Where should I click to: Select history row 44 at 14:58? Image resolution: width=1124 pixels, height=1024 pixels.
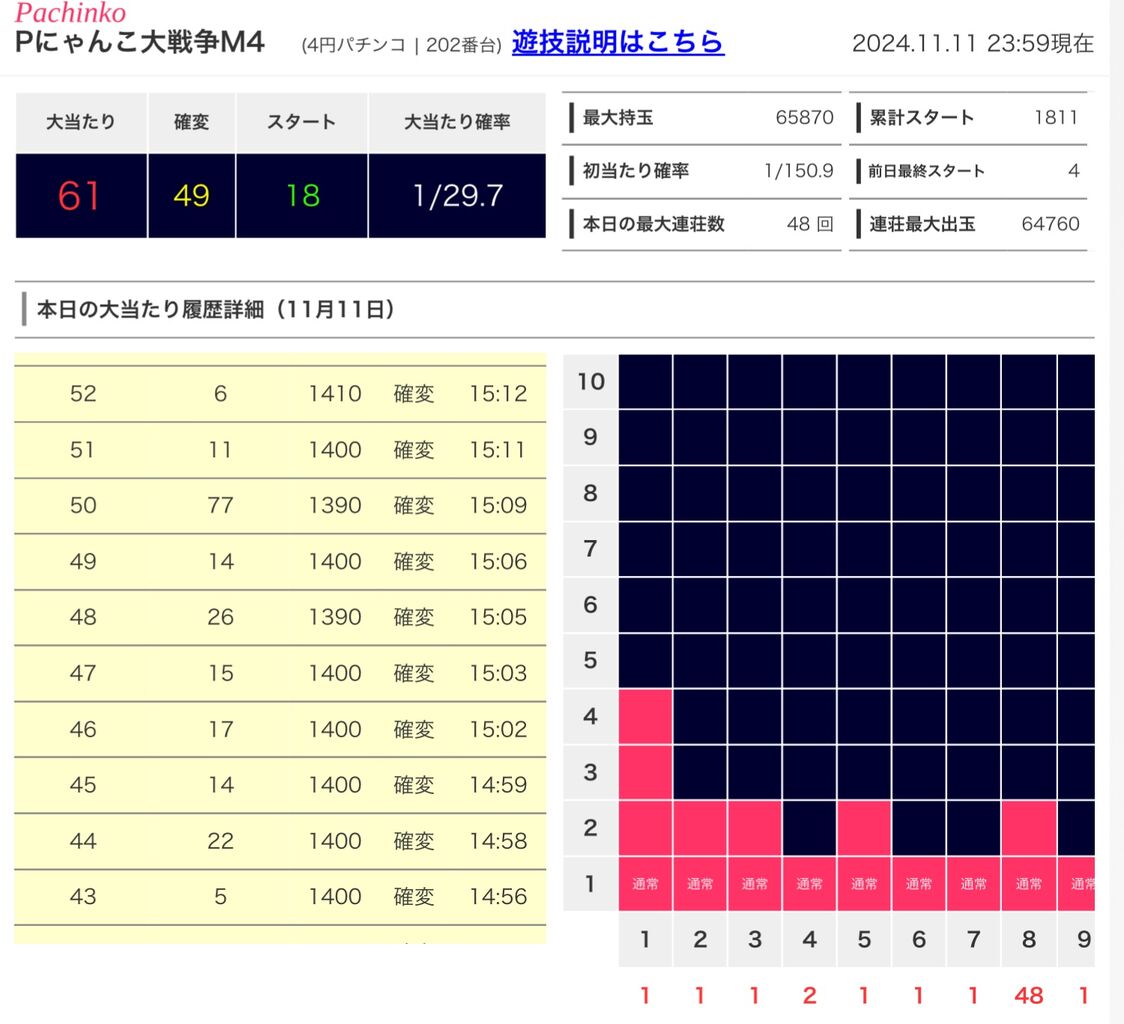(280, 841)
